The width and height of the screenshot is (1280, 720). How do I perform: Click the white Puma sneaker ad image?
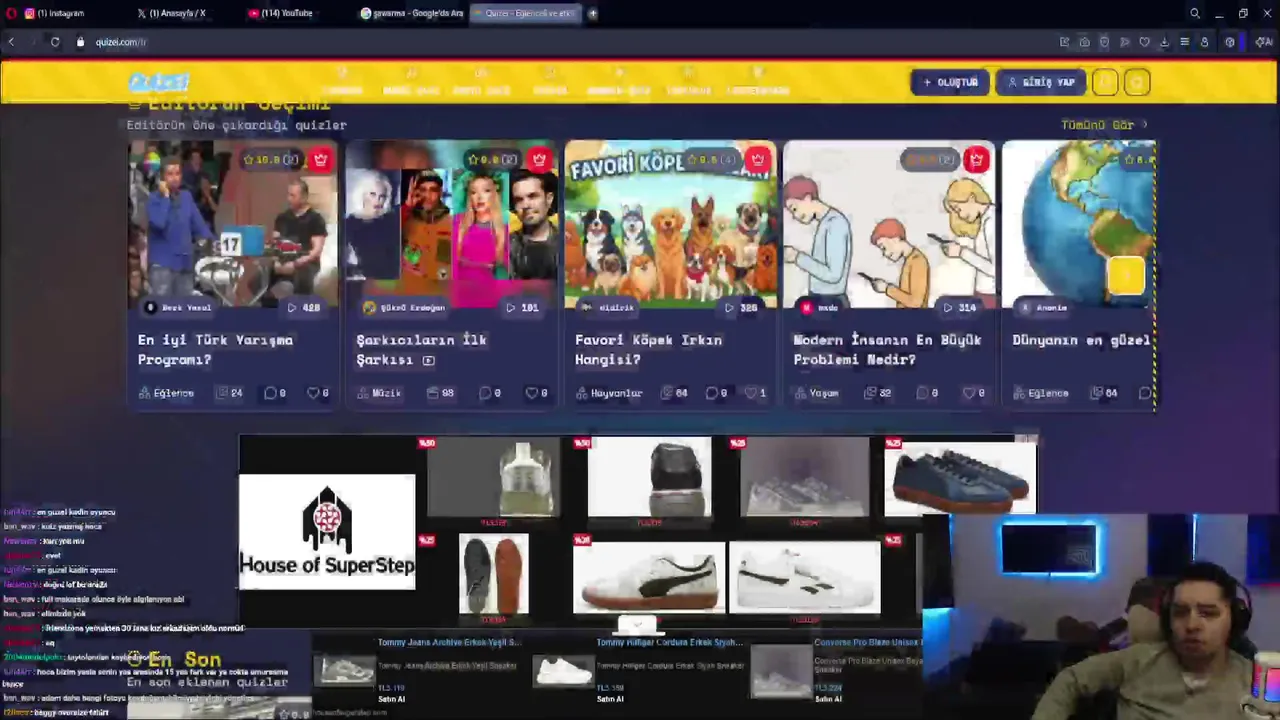[649, 577]
